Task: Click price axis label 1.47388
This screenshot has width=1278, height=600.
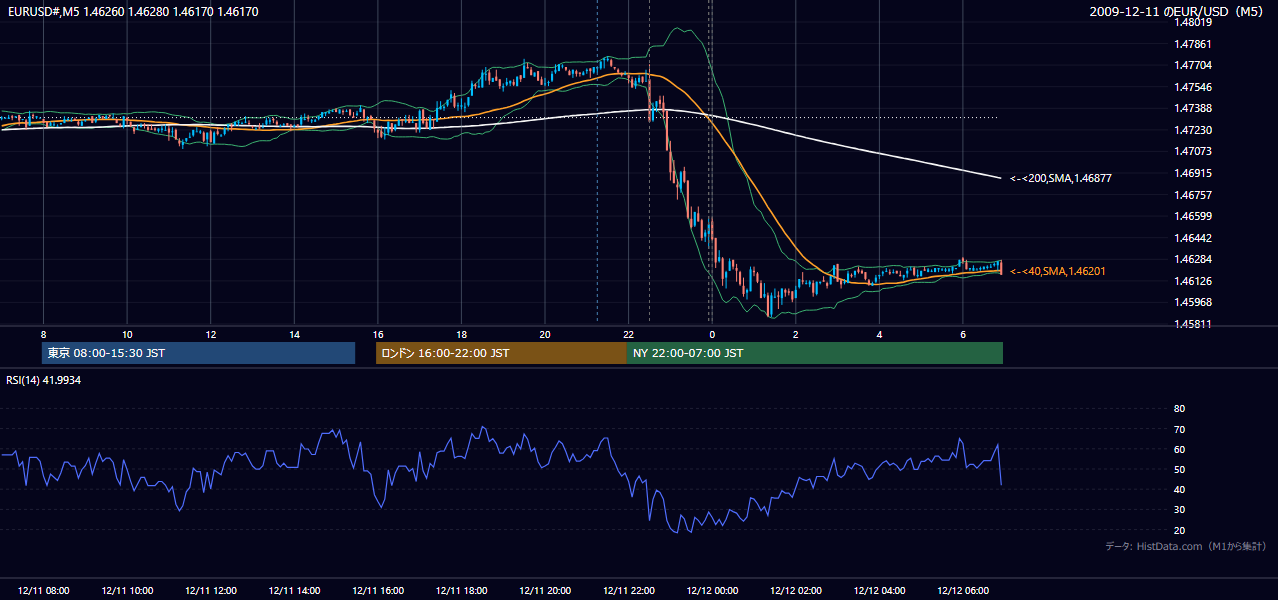Action: 1194,108
